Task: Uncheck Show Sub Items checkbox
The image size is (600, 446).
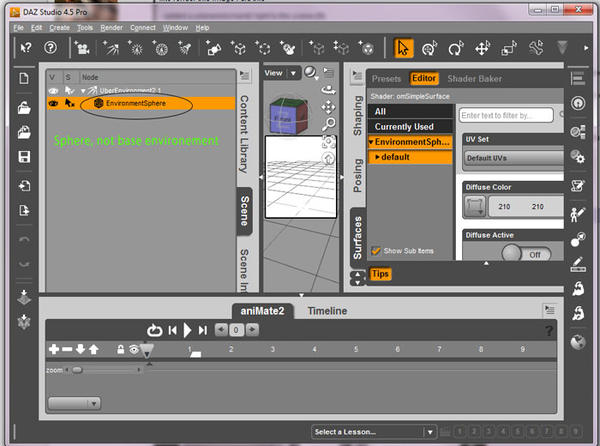Action: pos(376,251)
